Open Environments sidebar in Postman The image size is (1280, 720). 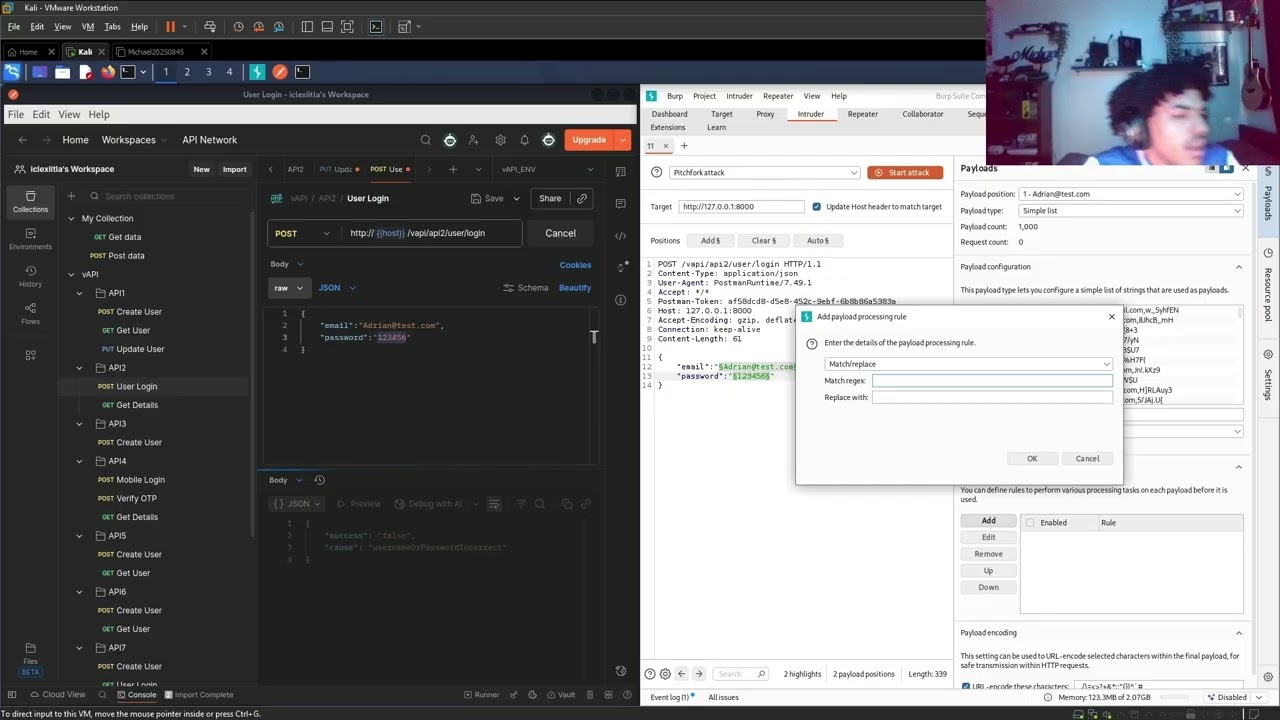pyautogui.click(x=30, y=239)
